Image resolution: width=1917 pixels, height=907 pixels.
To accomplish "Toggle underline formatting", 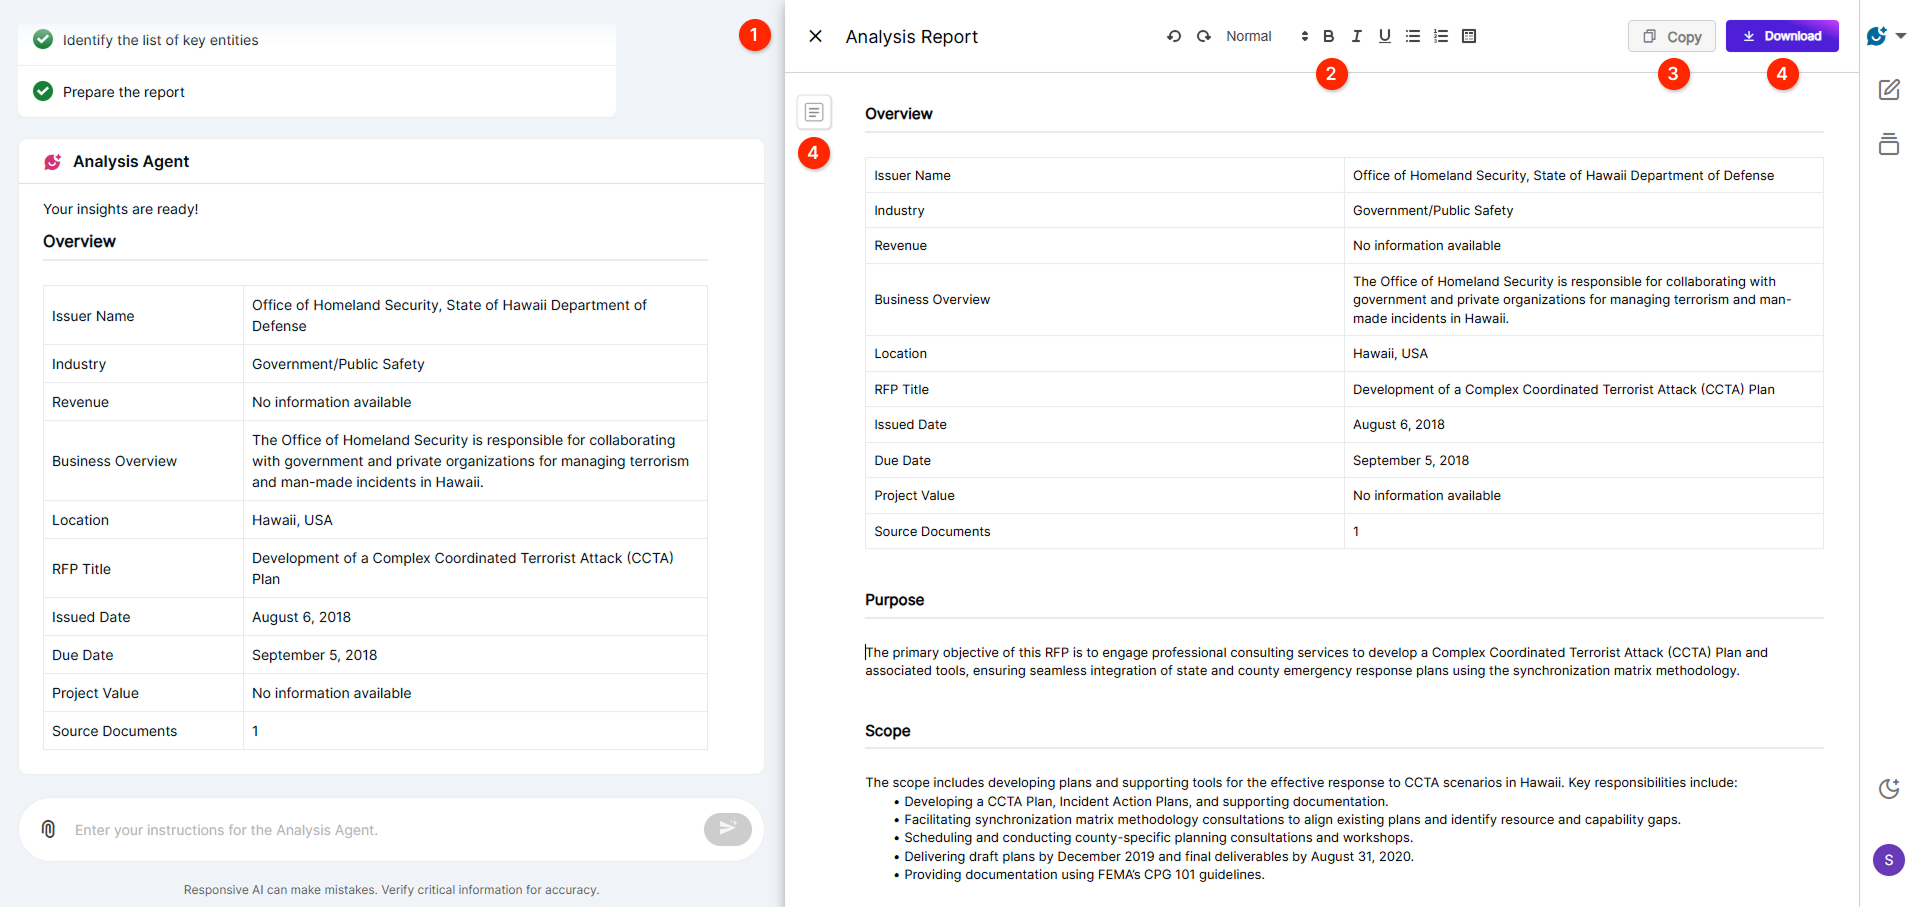I will point(1384,36).
